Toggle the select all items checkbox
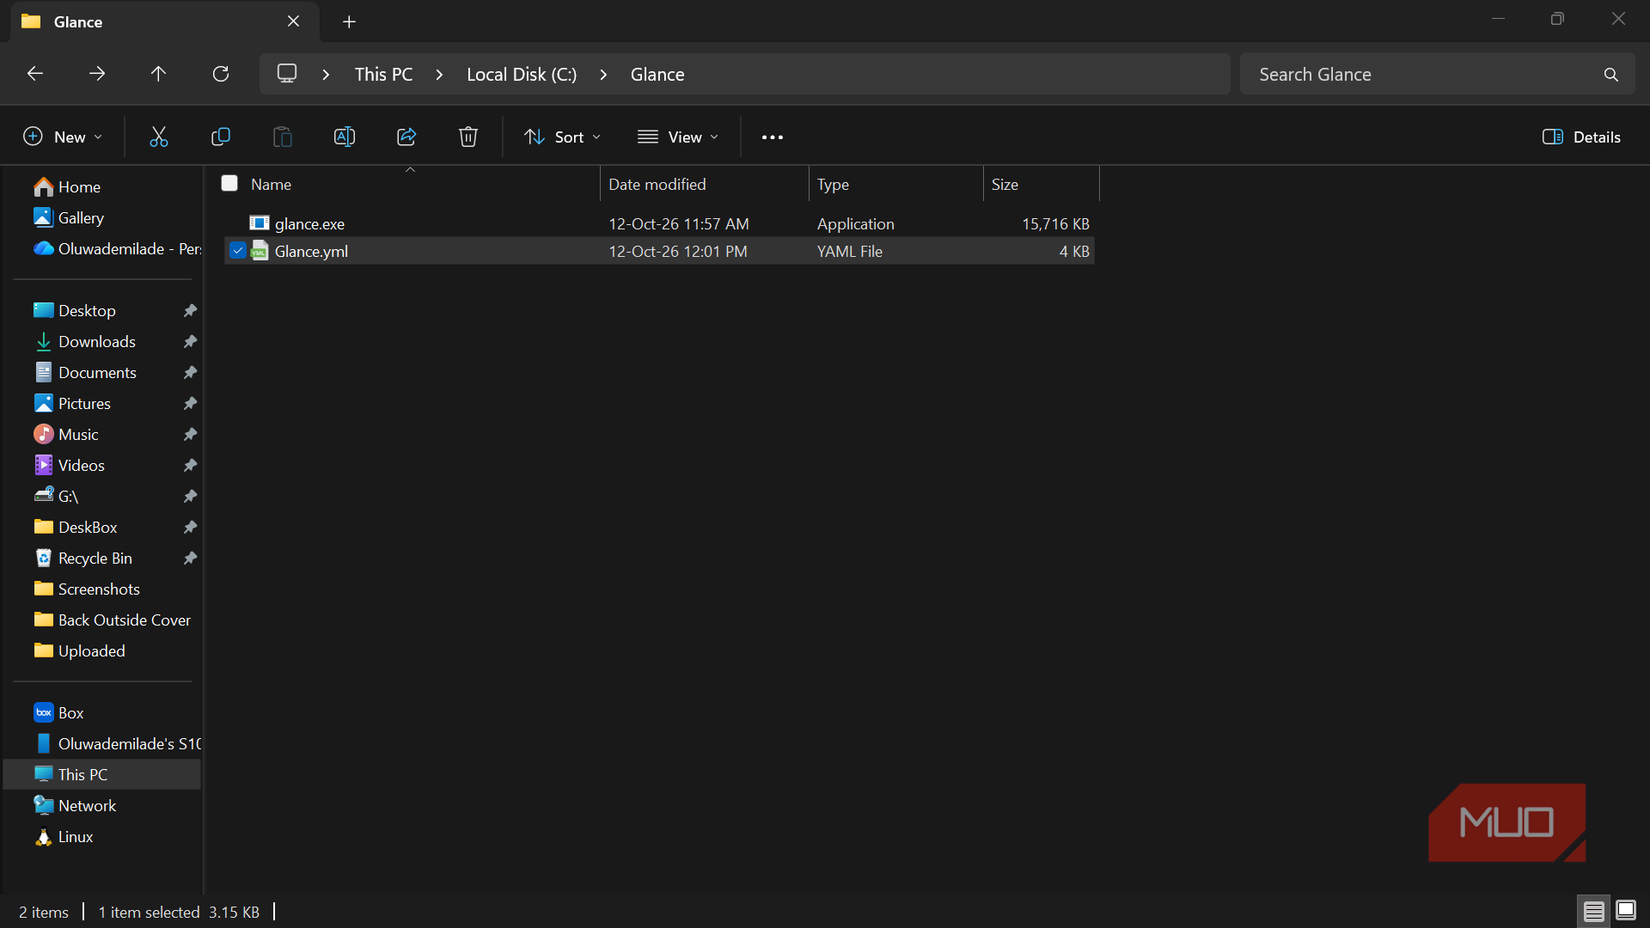Screen dimensions: 1650x928 pos(229,183)
